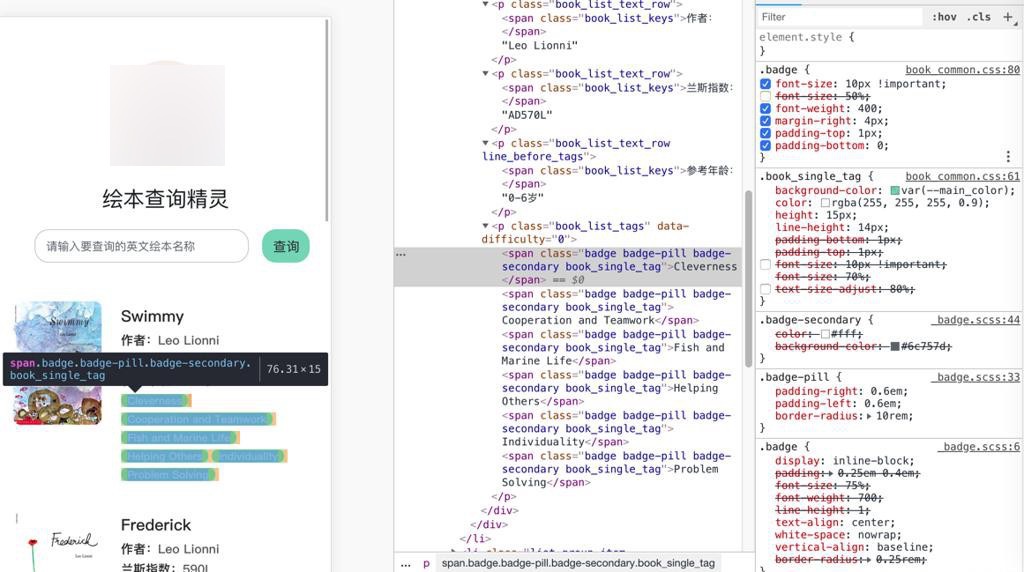Open _badge.scss:6 source link
This screenshot has height=572, width=1024.
tap(978, 447)
